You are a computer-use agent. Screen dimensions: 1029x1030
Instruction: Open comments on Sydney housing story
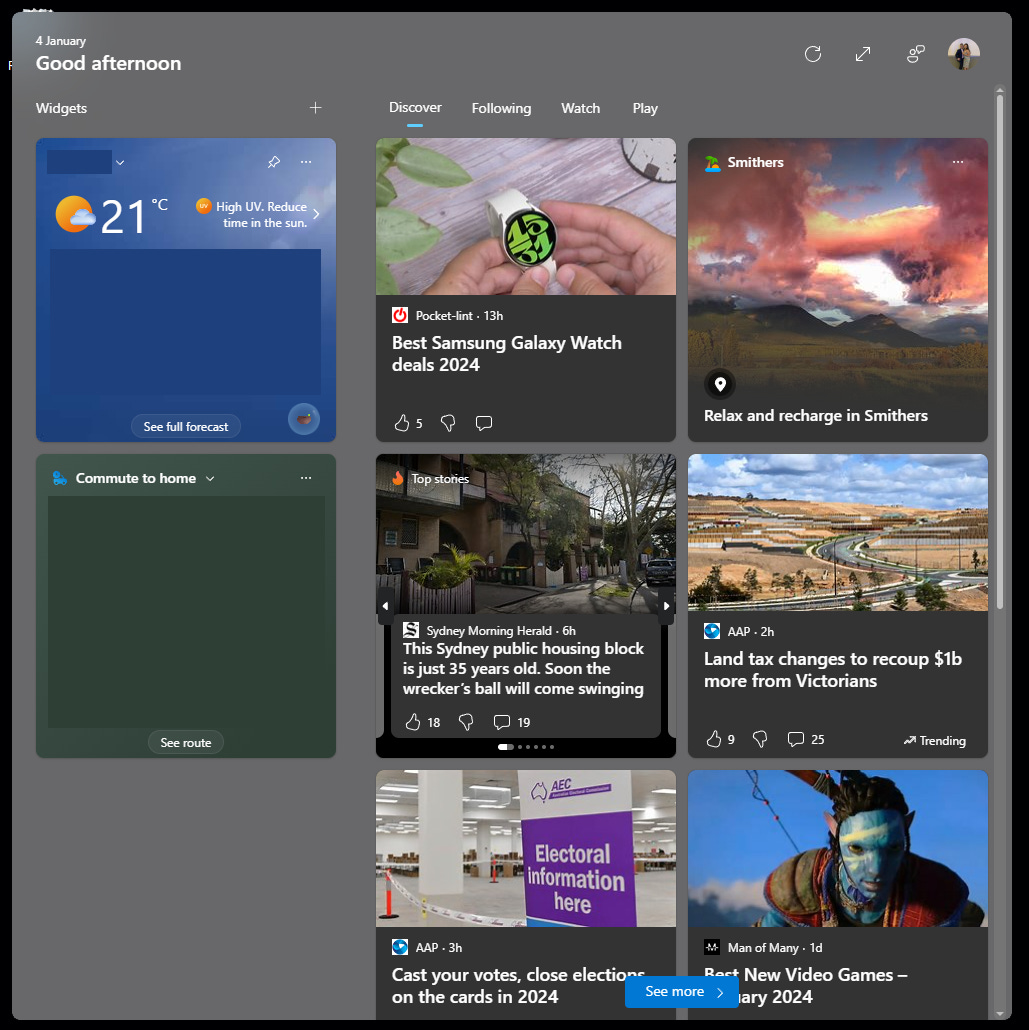click(501, 723)
